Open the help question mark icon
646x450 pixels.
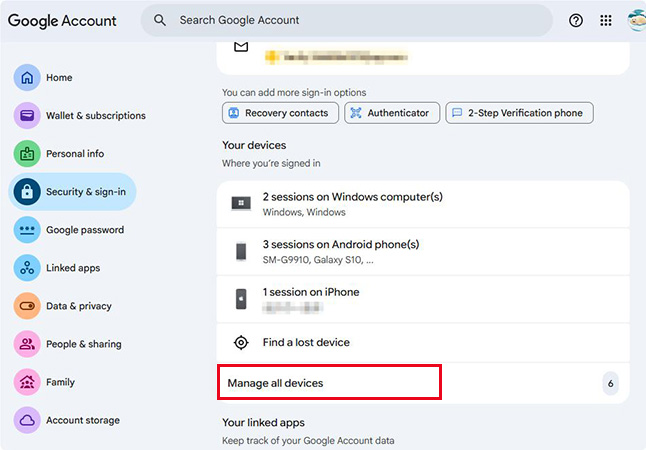[576, 20]
